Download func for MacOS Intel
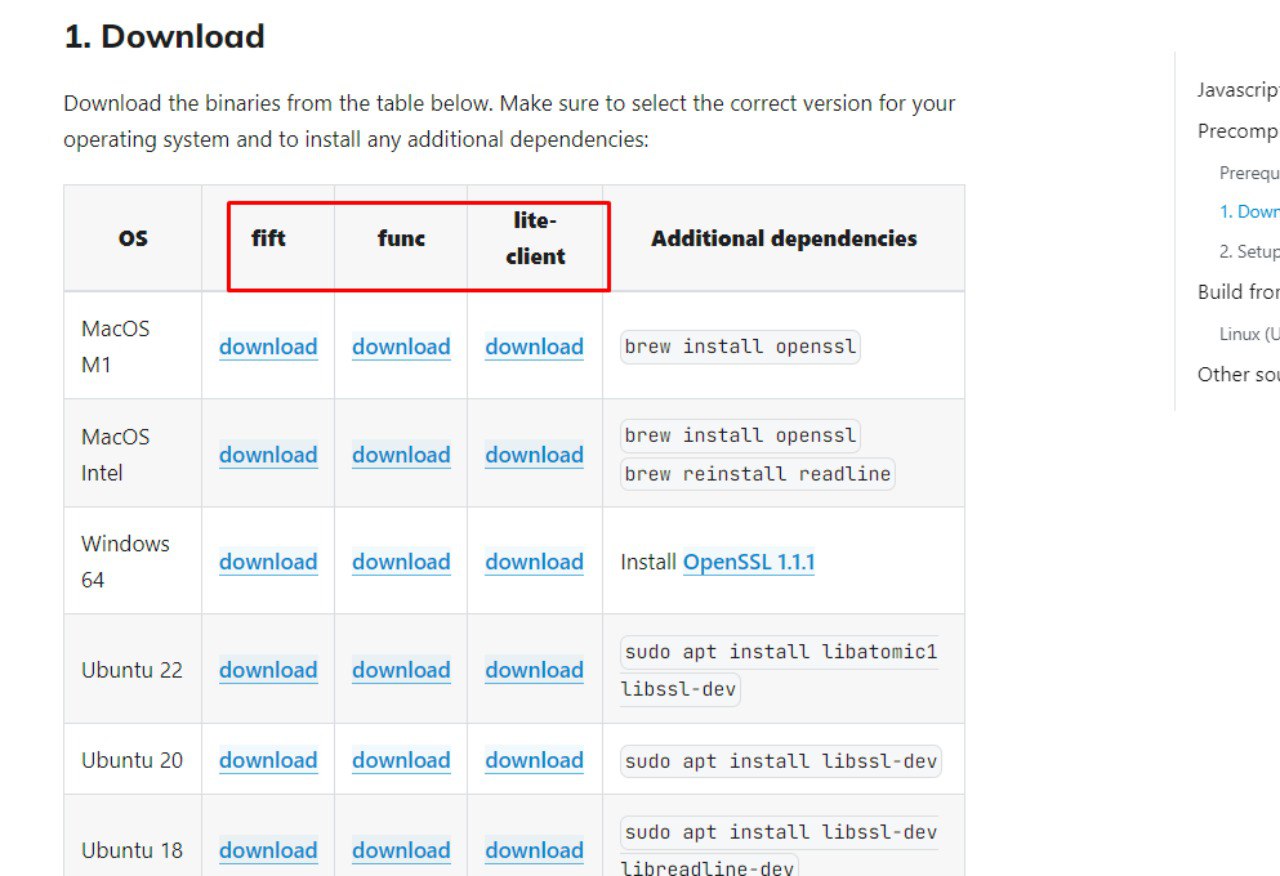Viewport: 1280px width, 876px height. tap(401, 455)
